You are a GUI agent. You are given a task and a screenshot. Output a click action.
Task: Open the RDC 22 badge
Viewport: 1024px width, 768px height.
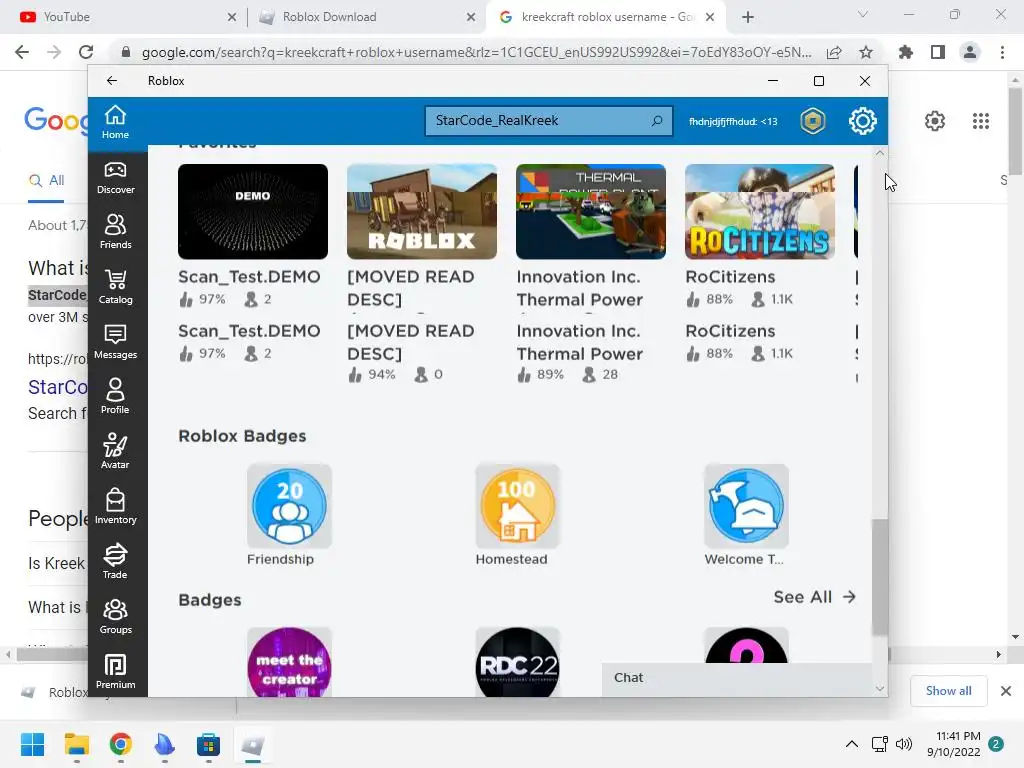pyautogui.click(x=518, y=662)
